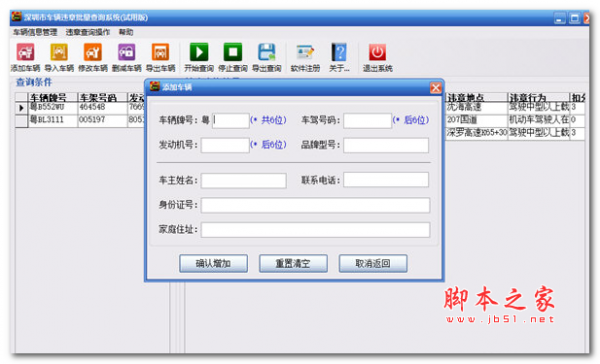Viewport: 600px width, 364px height.
Task: Click the 确认增加 button
Action: pos(214,263)
